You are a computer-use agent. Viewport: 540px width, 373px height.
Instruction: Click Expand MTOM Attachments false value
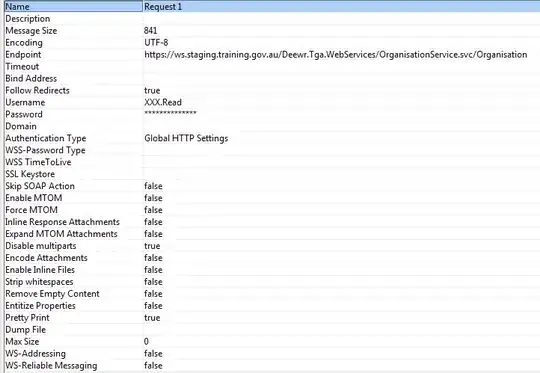pos(153,234)
